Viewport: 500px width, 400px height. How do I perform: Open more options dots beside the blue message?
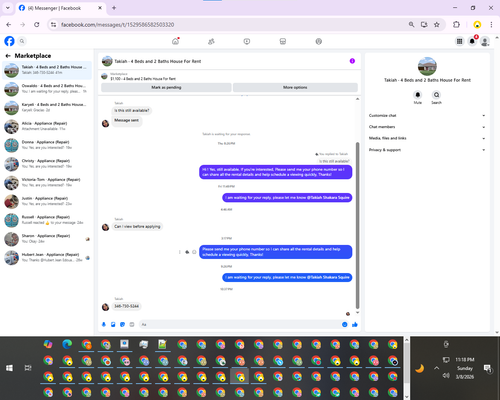pos(180,252)
